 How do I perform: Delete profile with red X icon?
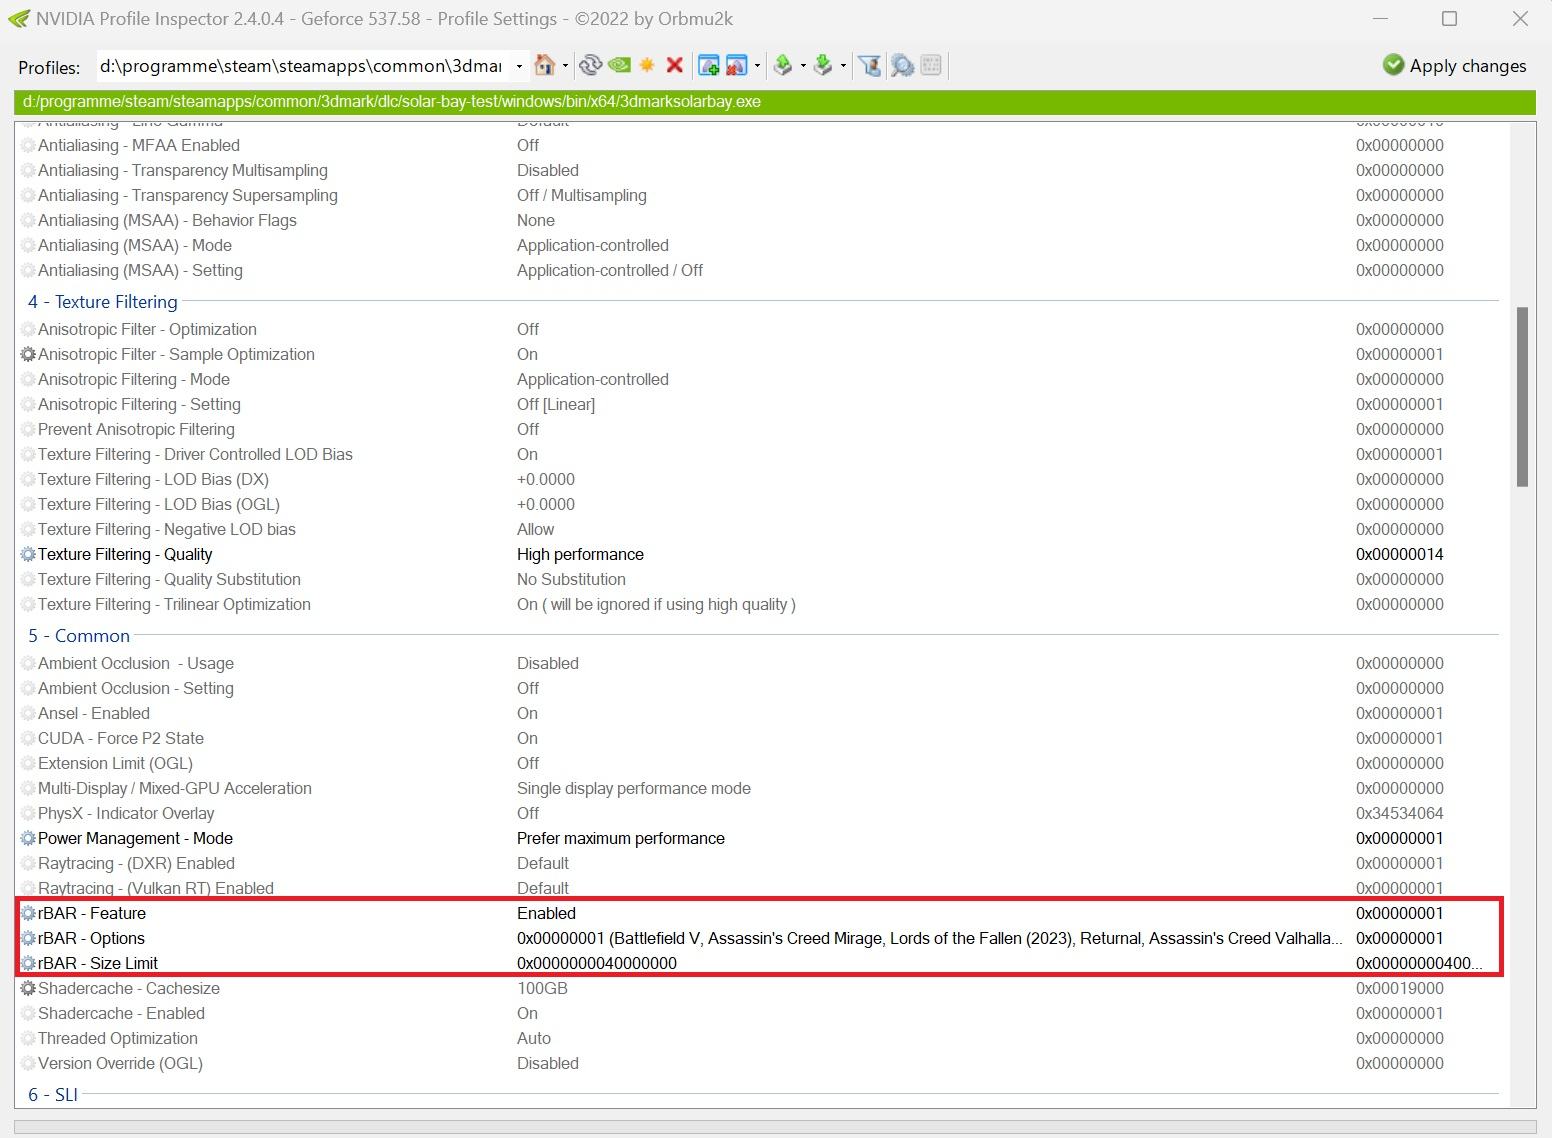[675, 65]
